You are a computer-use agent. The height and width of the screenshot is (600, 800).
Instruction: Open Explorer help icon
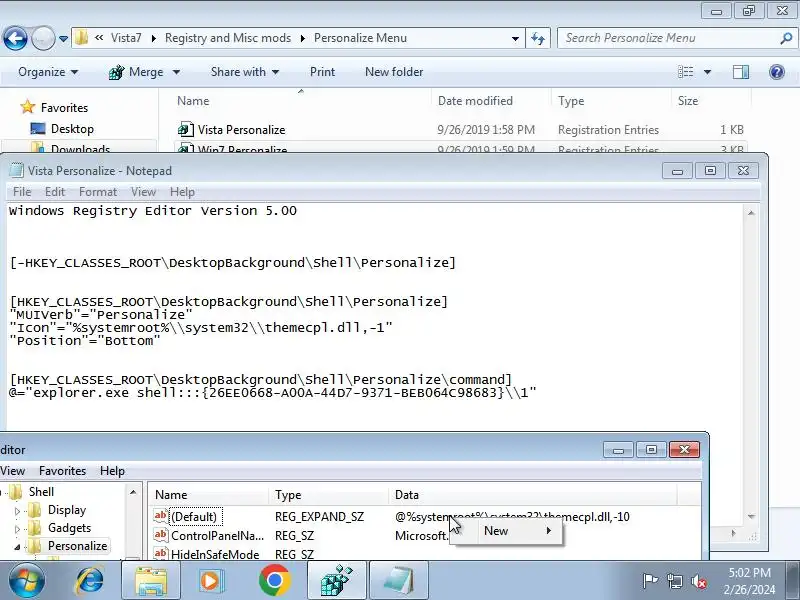click(777, 72)
